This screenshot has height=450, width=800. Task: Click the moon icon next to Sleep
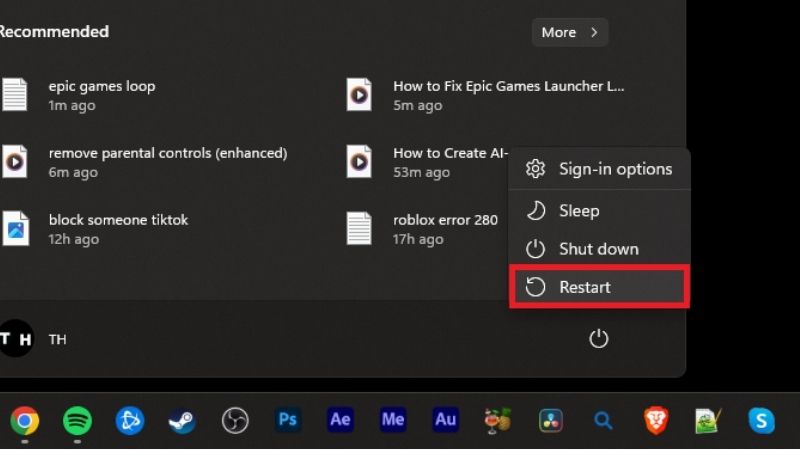click(535, 211)
